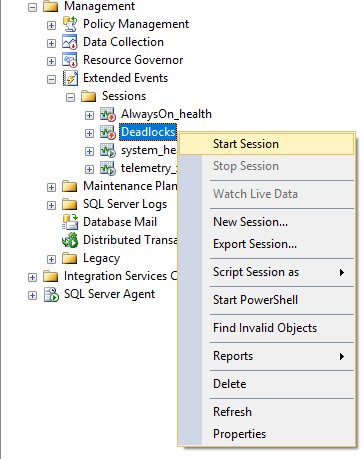
Task: Select the SQL Server Agent tree item
Action: pos(109,294)
